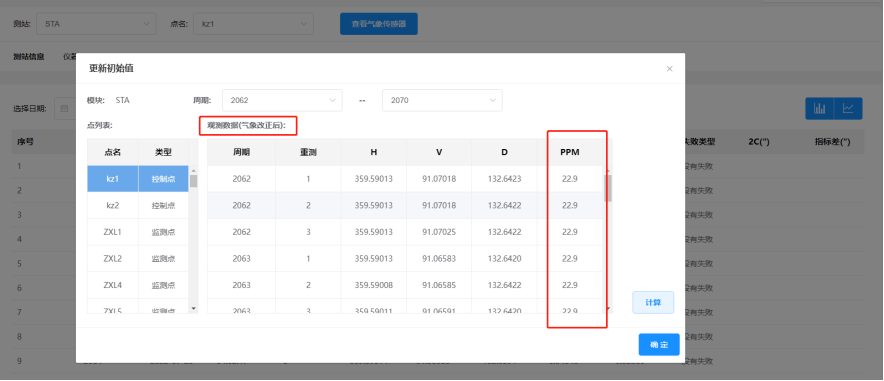Click point list scrollbar up arrow
Viewport: 884px width, 381px height.
point(193,170)
